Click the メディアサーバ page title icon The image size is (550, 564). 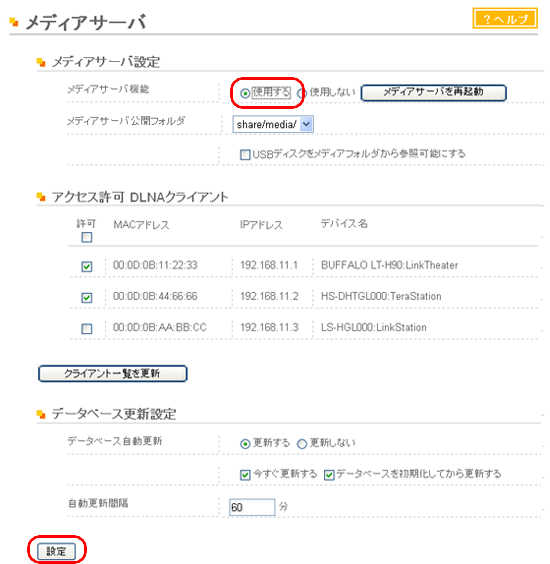tap(14, 22)
